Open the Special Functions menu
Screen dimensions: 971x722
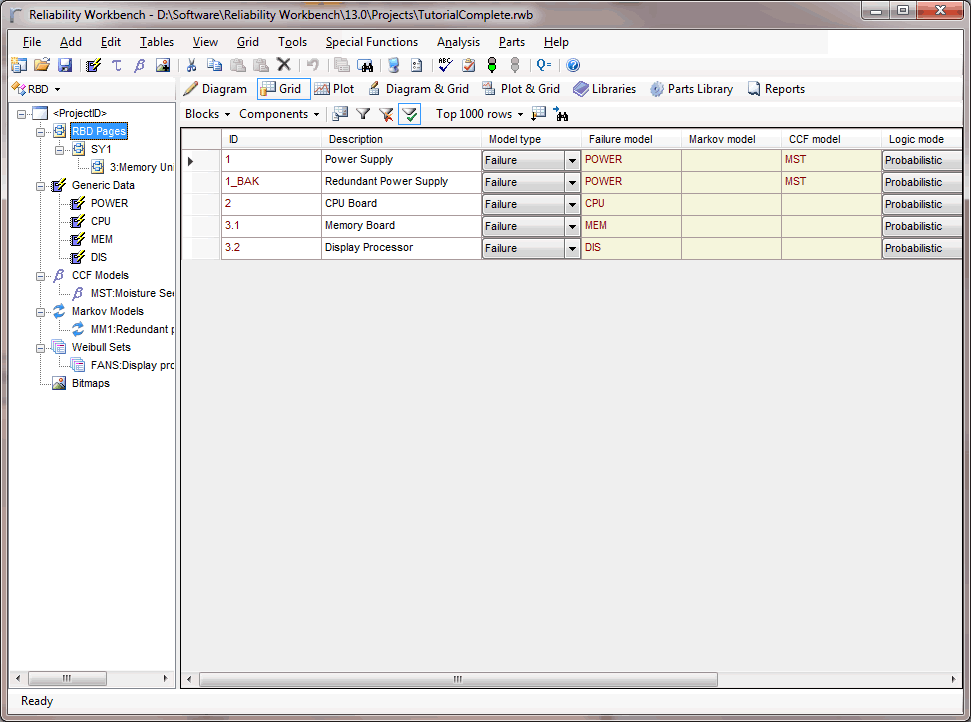tap(371, 42)
